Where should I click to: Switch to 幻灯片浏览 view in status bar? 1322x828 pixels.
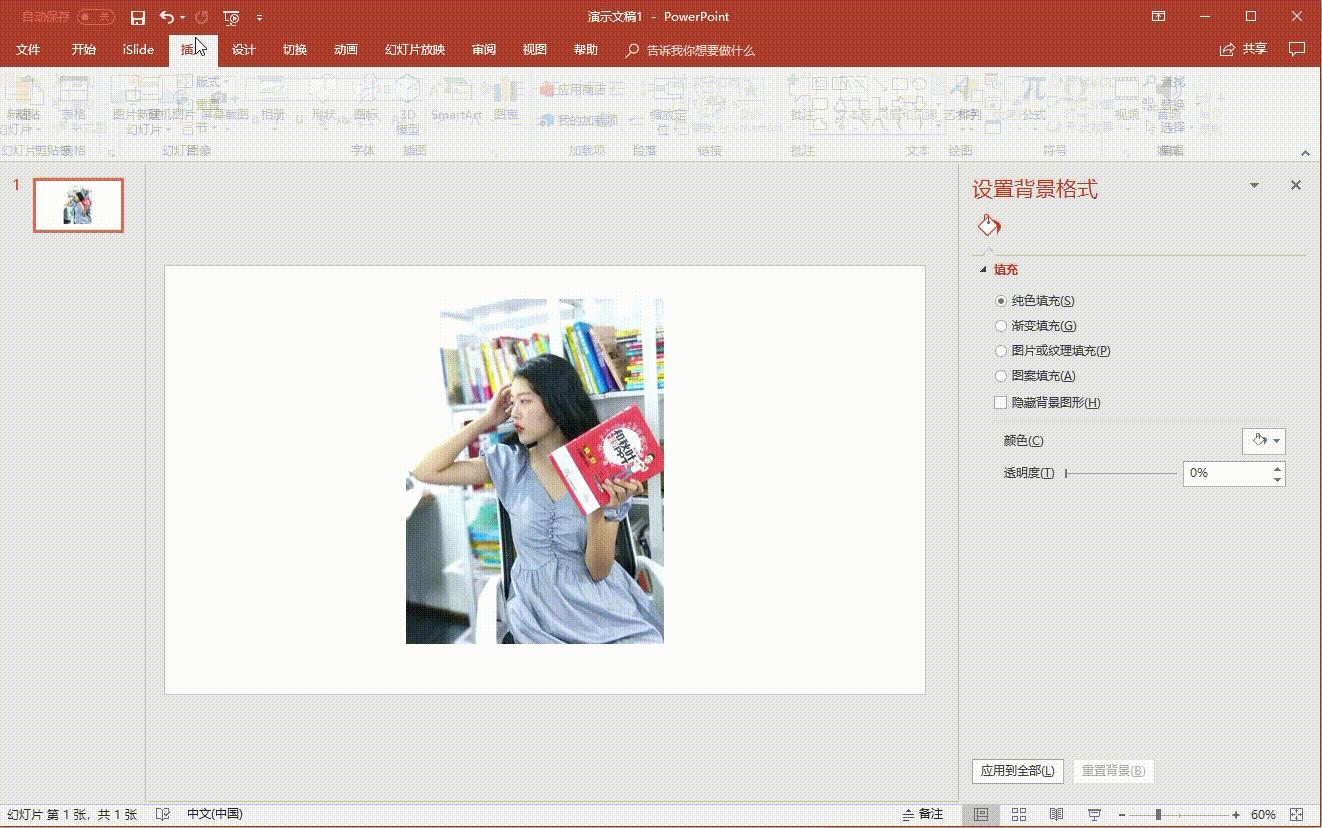(x=1017, y=814)
